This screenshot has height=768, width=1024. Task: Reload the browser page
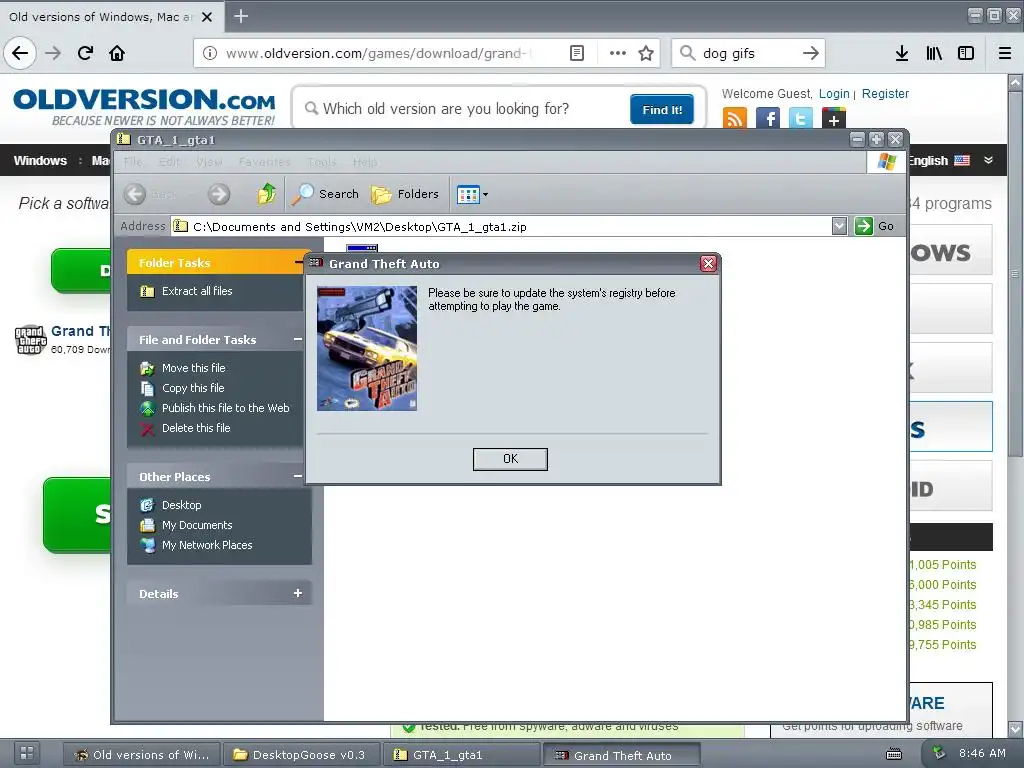click(x=85, y=53)
